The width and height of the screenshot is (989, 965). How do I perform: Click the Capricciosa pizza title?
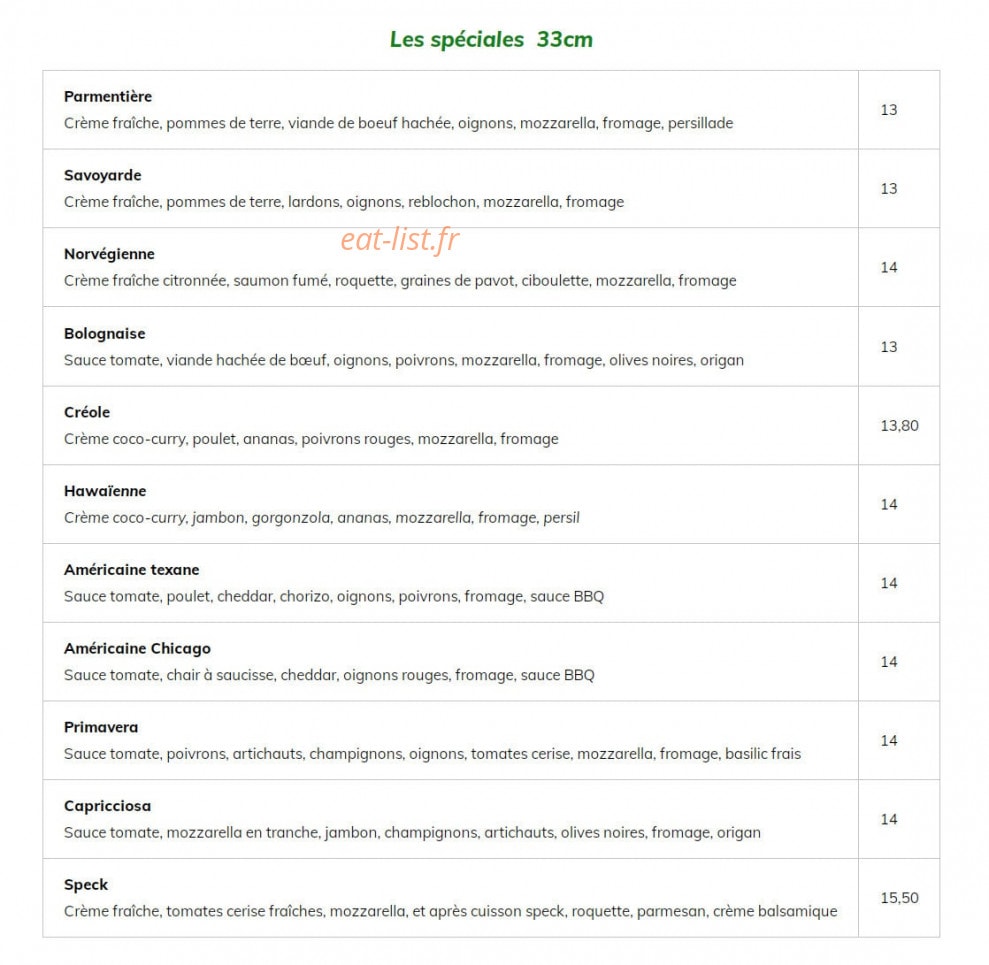107,806
